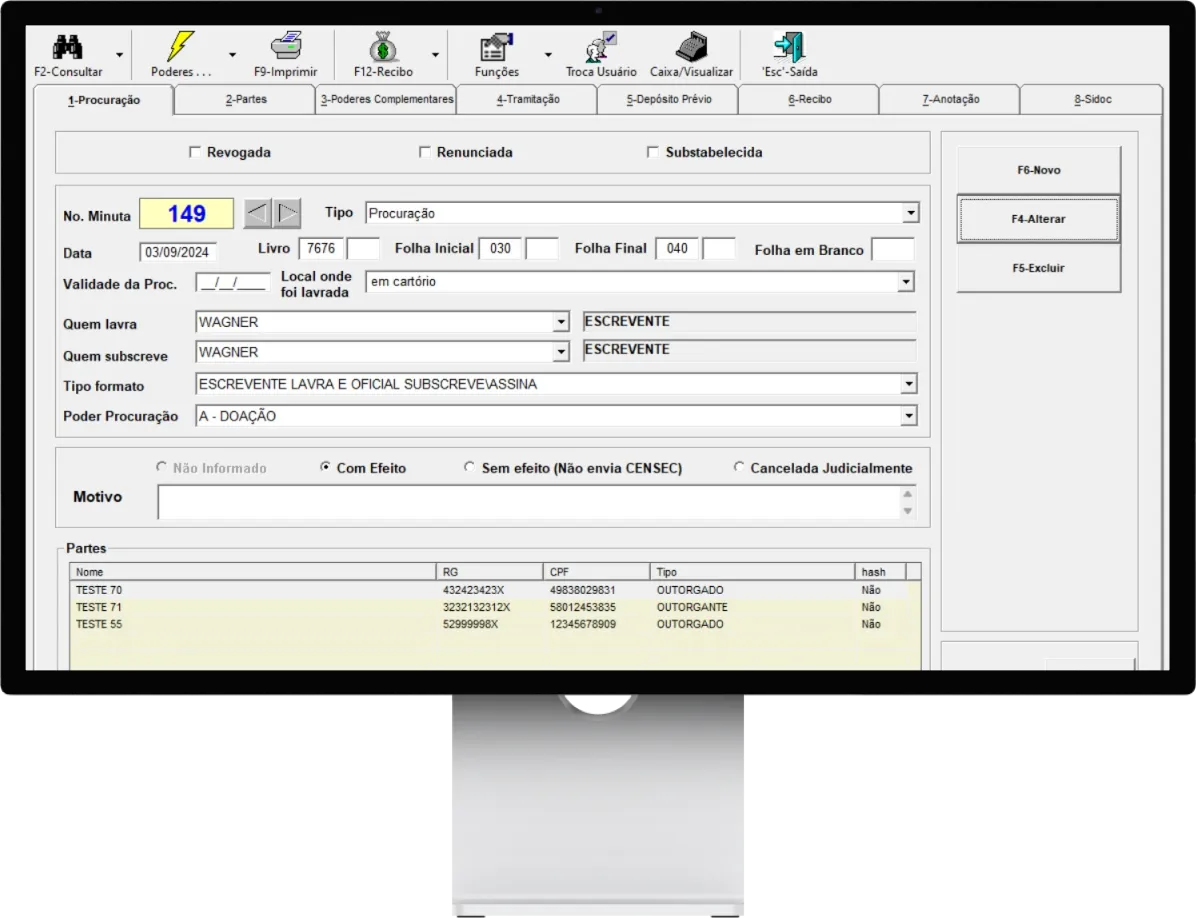Switch to the 2-Partes tab
The image size is (1196, 918).
click(x=246, y=100)
